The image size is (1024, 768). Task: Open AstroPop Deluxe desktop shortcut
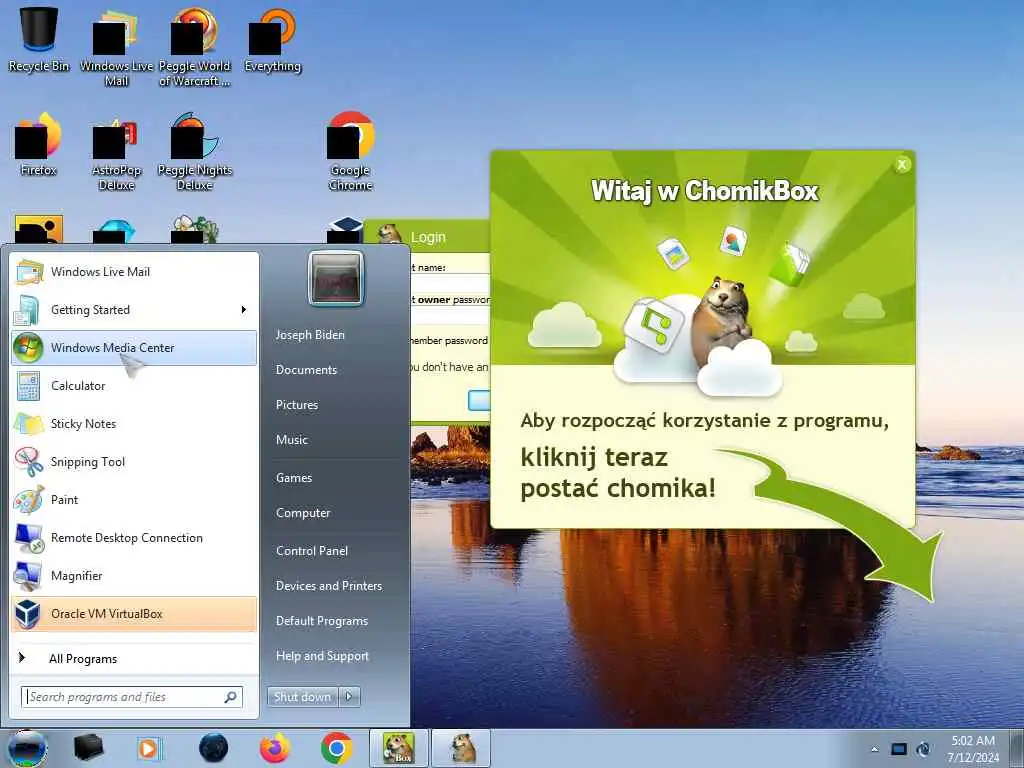click(x=116, y=152)
